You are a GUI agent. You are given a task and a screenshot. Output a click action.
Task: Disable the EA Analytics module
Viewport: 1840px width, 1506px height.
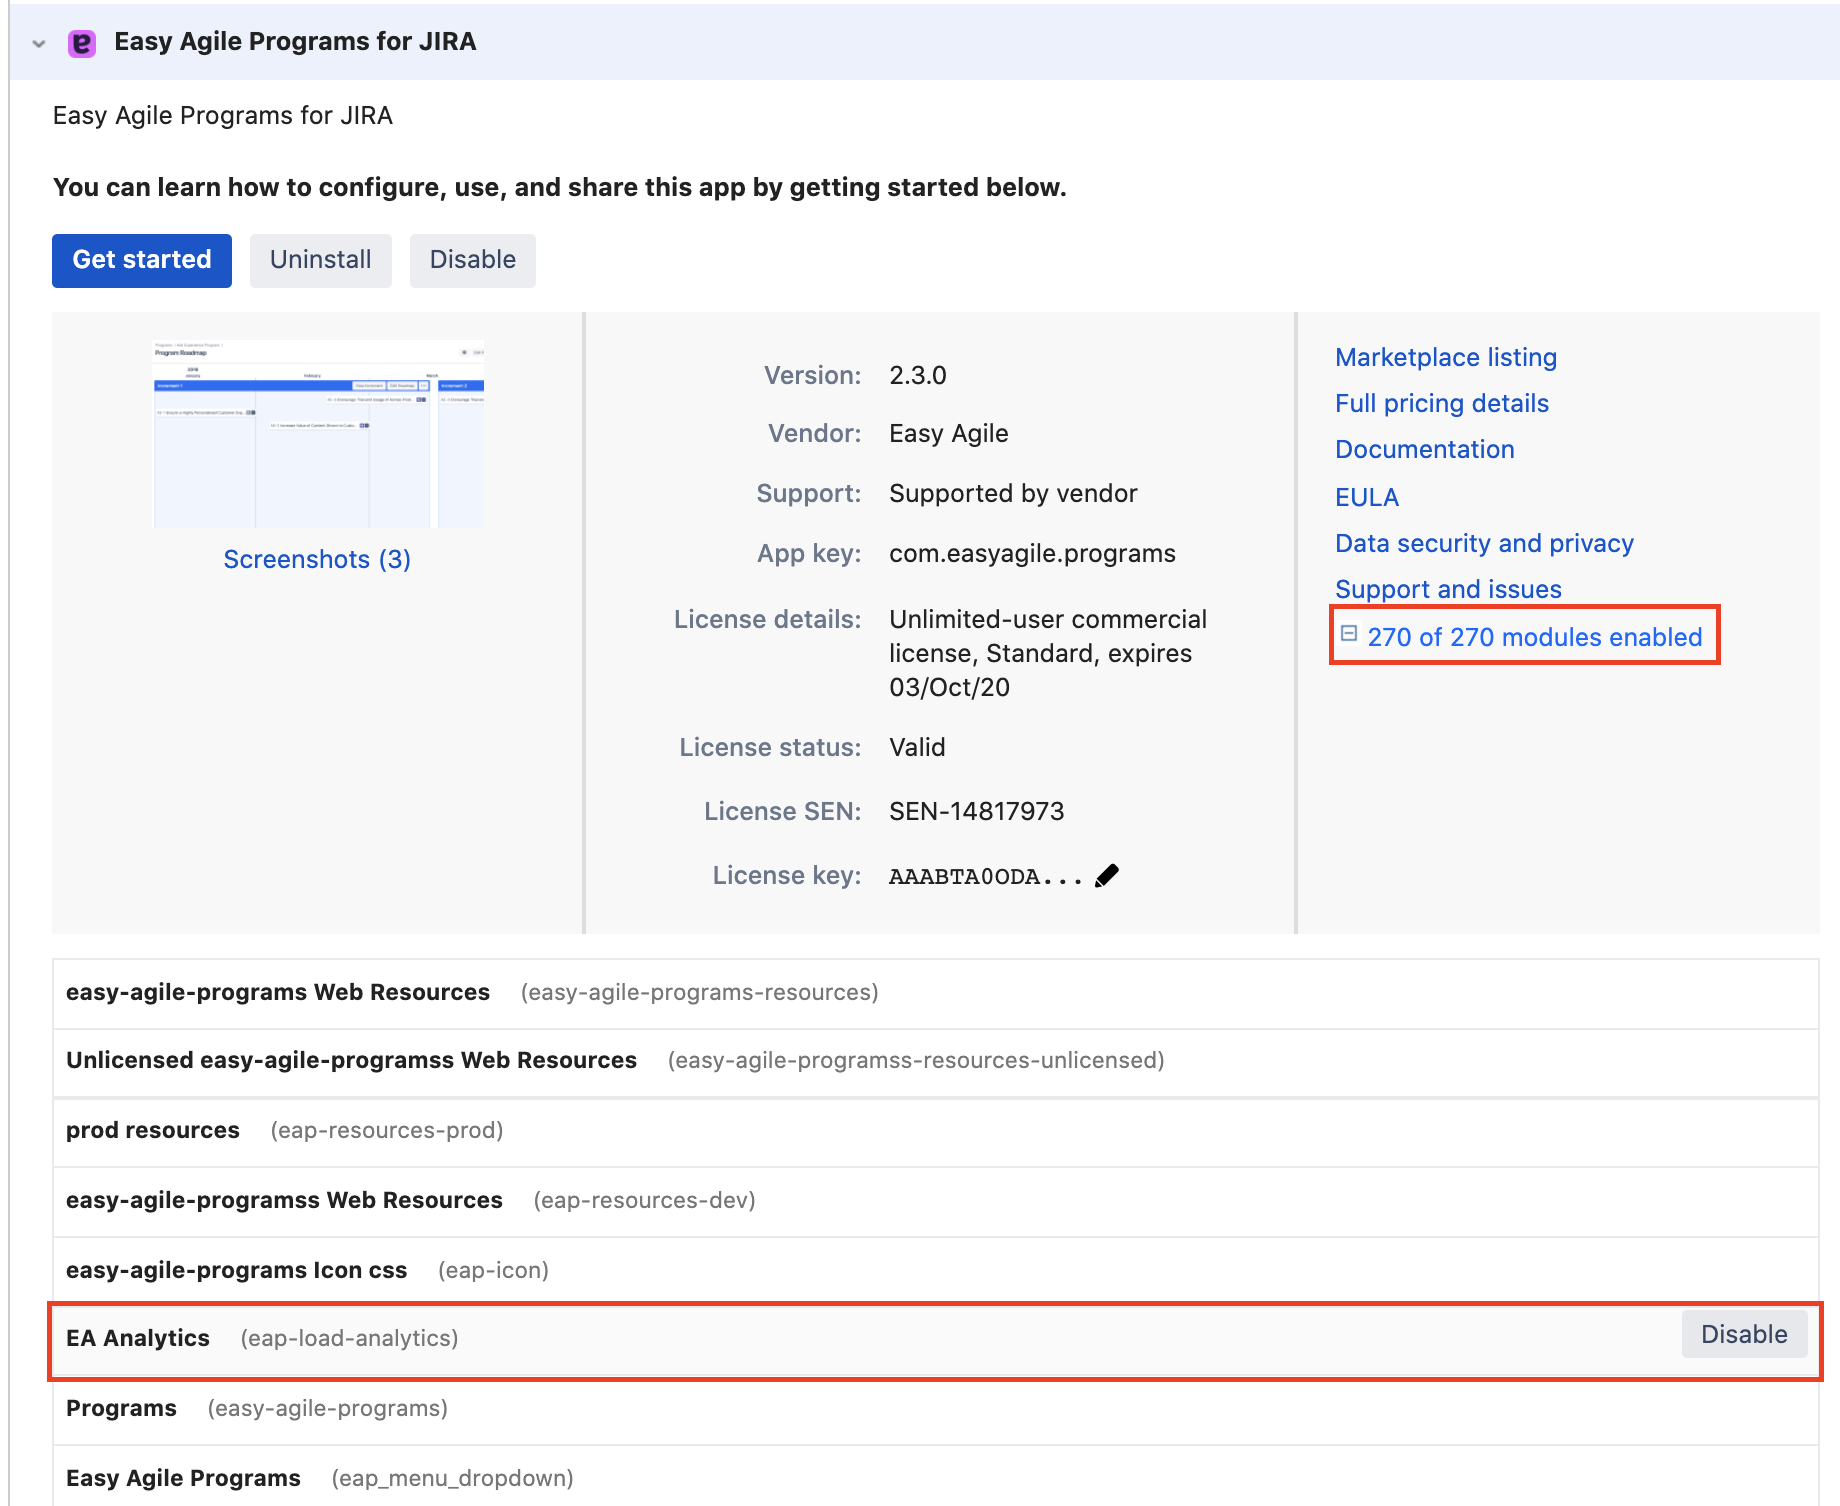(x=1743, y=1335)
